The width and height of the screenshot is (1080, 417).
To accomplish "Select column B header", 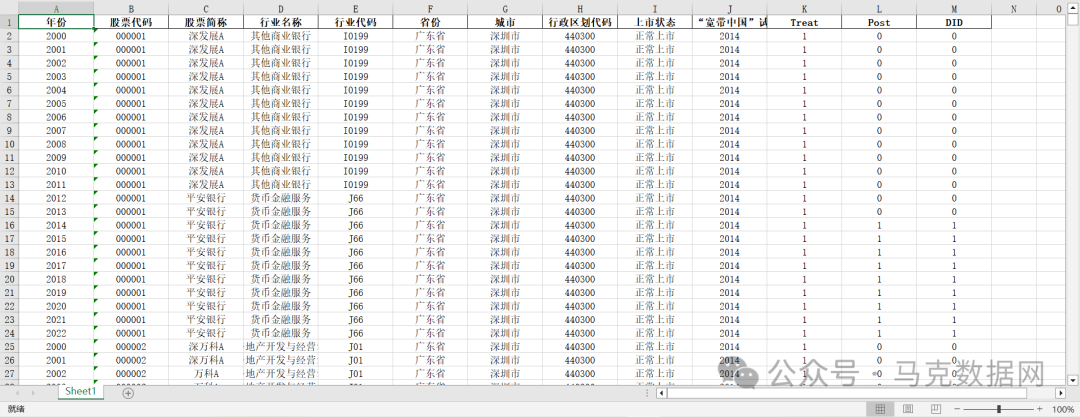I will [x=131, y=9].
